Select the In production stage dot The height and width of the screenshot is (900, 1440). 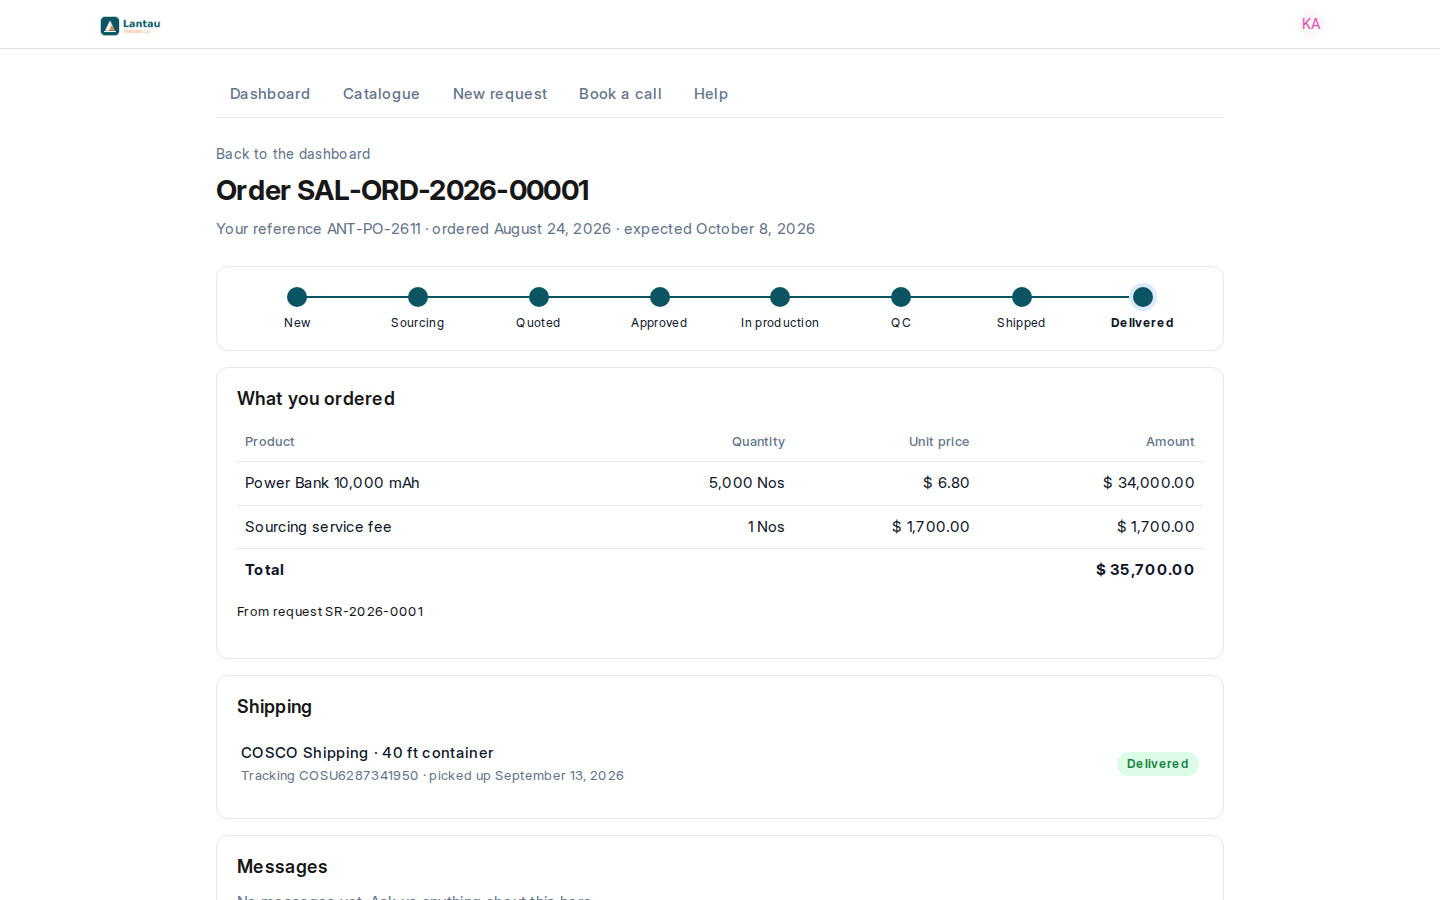780,297
